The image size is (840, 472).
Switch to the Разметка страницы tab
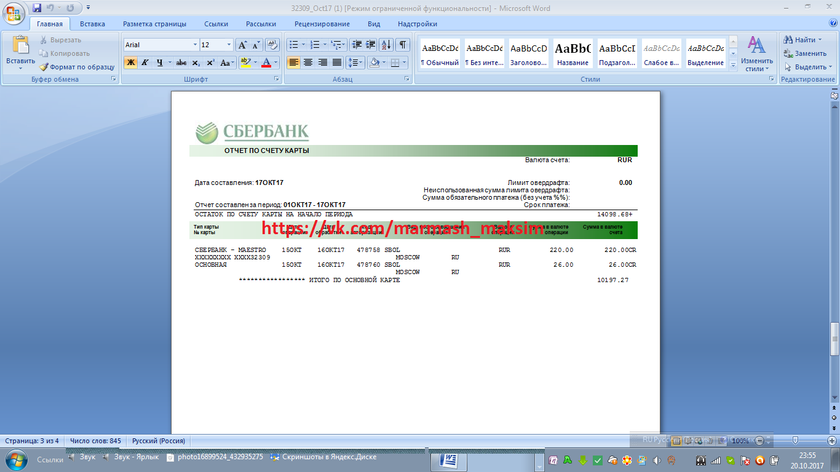point(154,24)
